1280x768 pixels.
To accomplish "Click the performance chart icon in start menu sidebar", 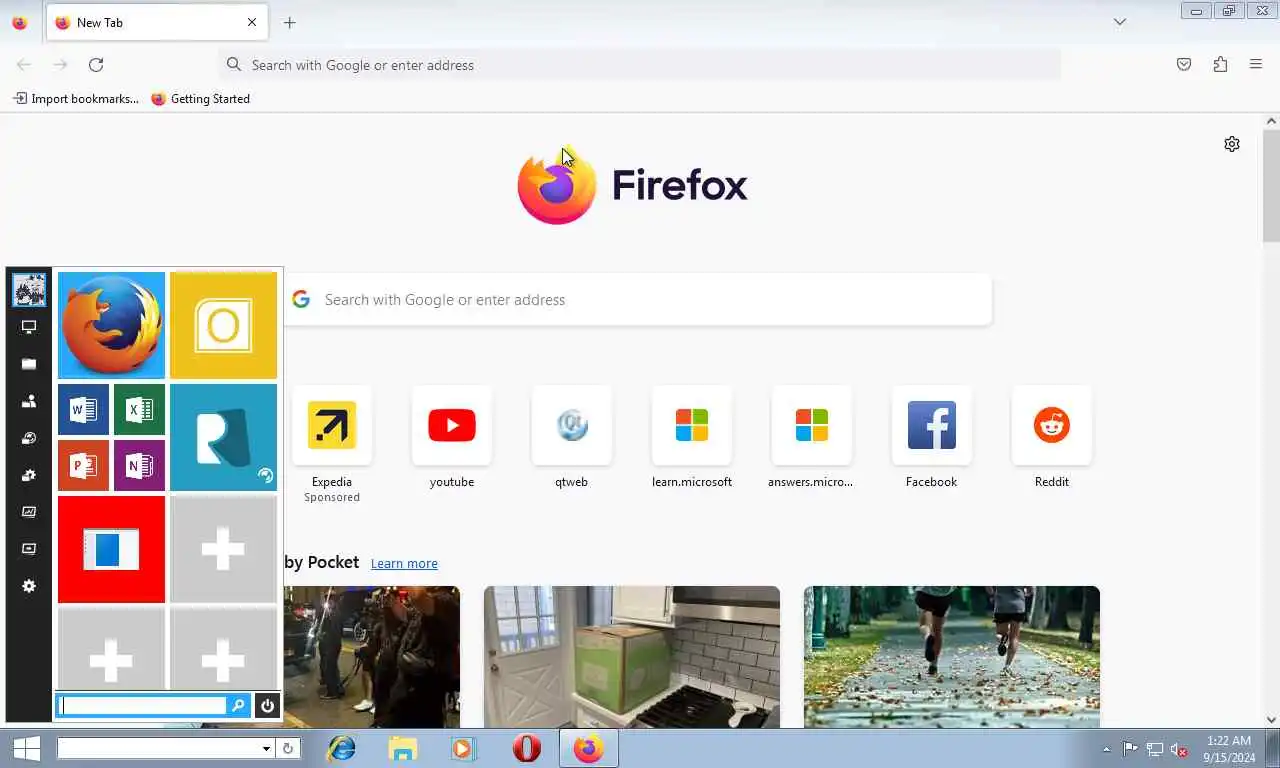I will (x=29, y=512).
